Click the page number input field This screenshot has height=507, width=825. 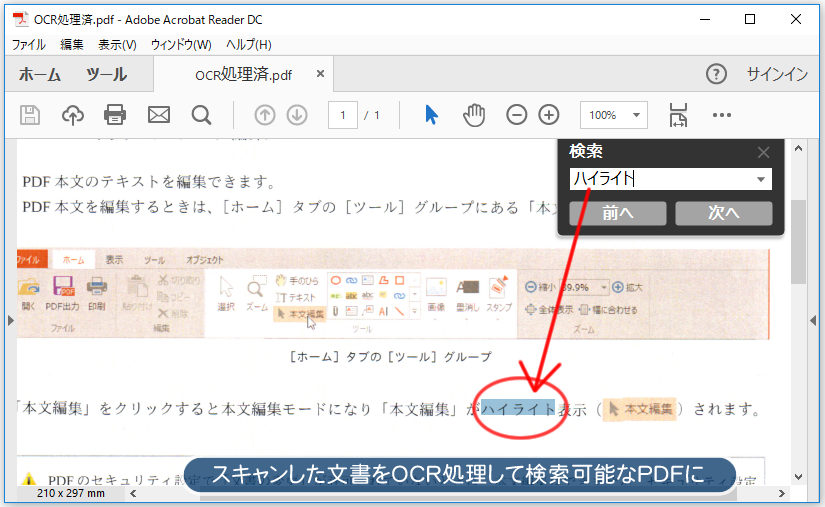[x=343, y=115]
